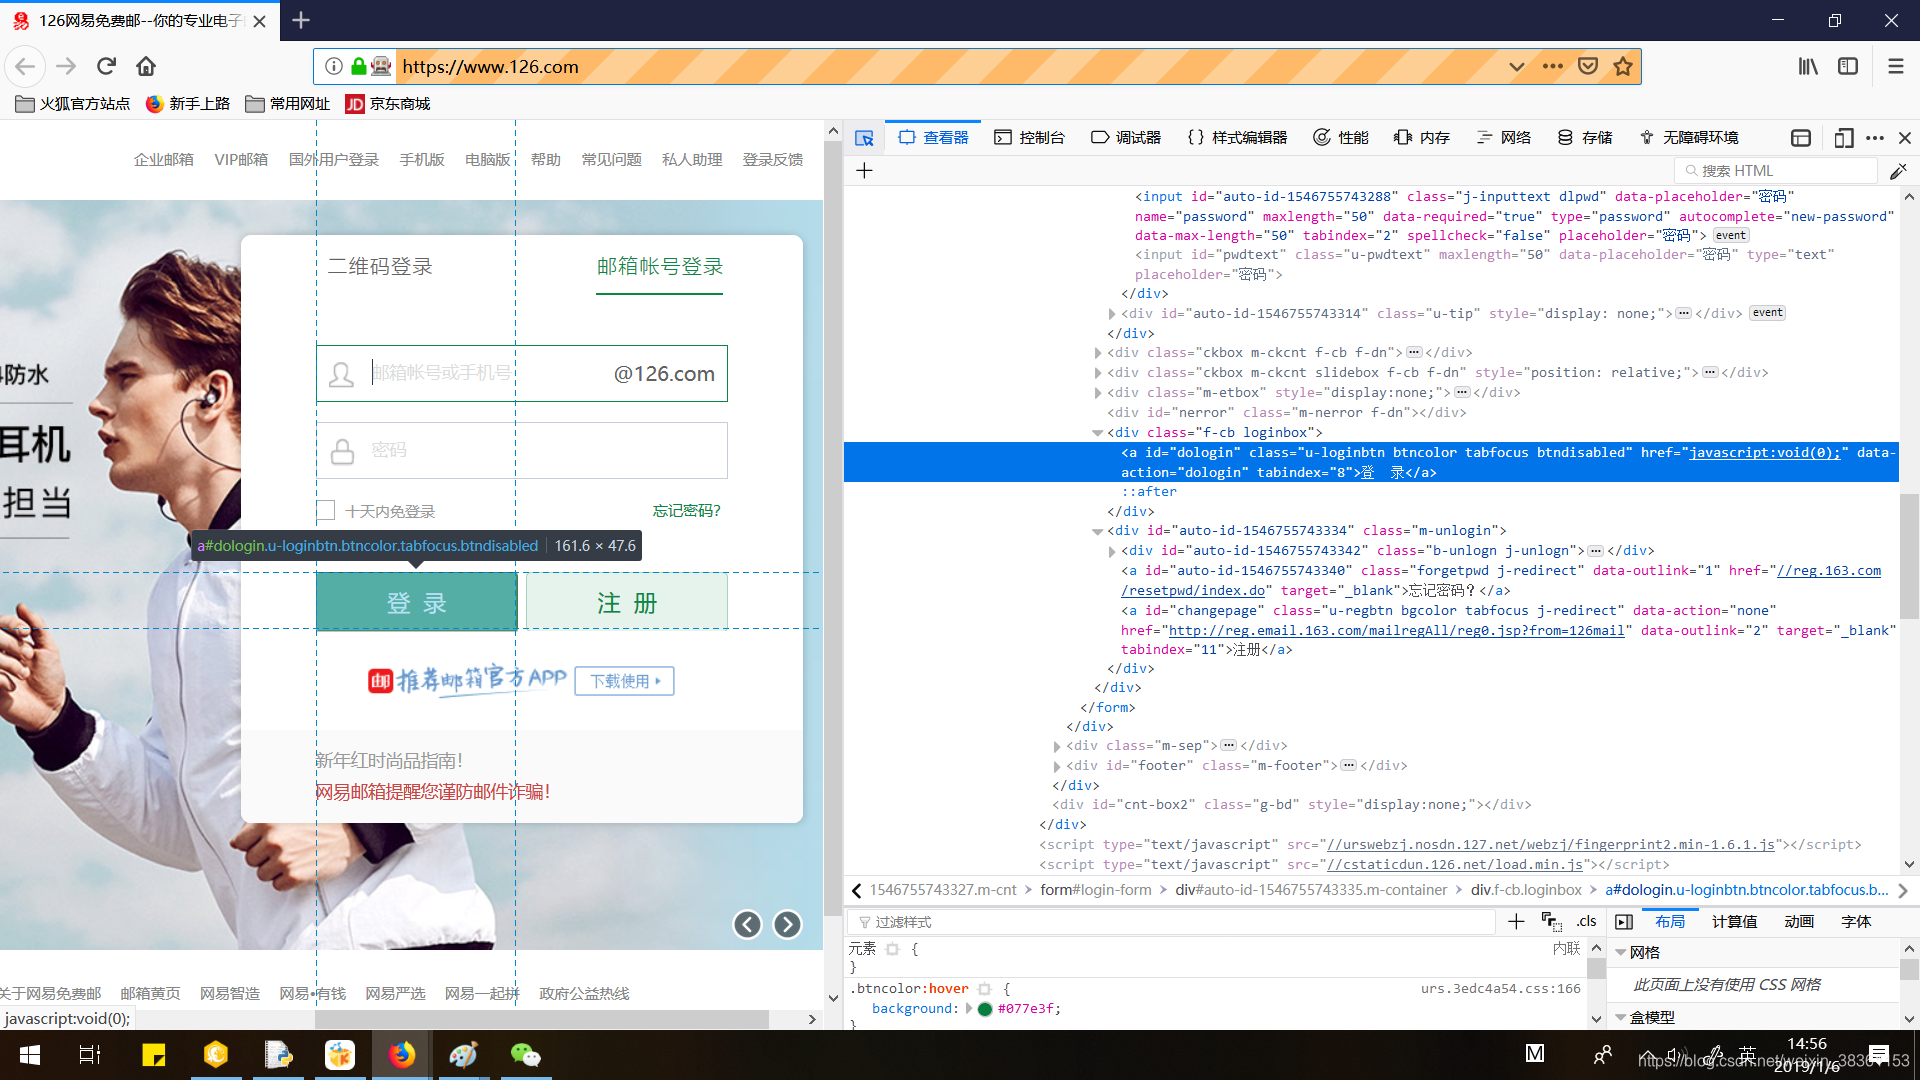Viewport: 1920px width, 1080px height.
Task: Collapse the 盒模型 box model section
Action: [1620, 1017]
